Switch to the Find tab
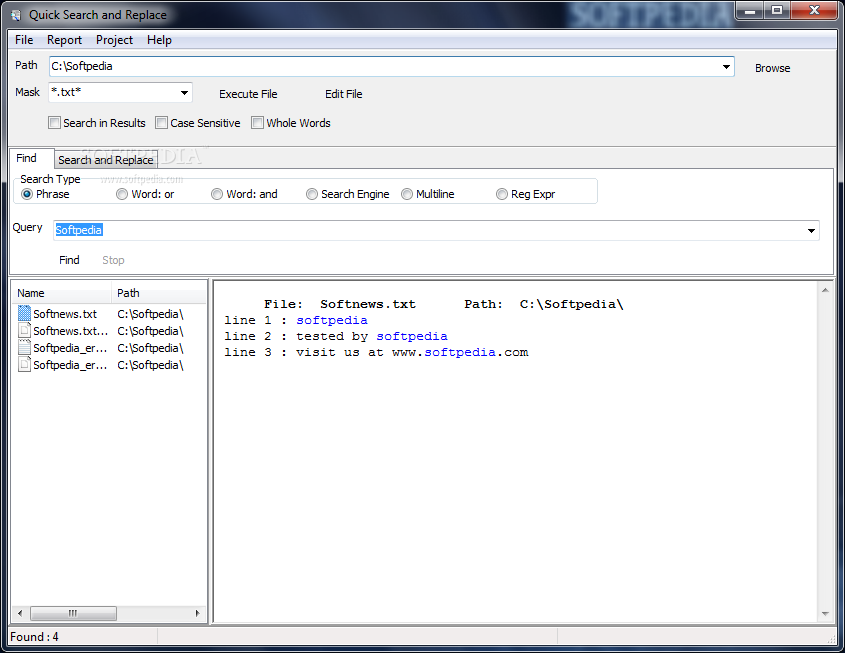 click(x=32, y=158)
